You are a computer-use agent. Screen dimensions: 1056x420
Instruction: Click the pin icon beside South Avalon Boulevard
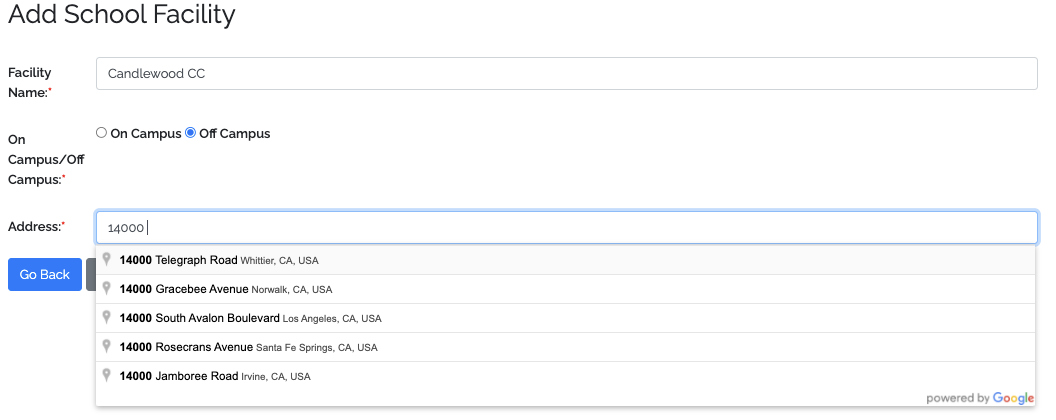click(x=107, y=318)
